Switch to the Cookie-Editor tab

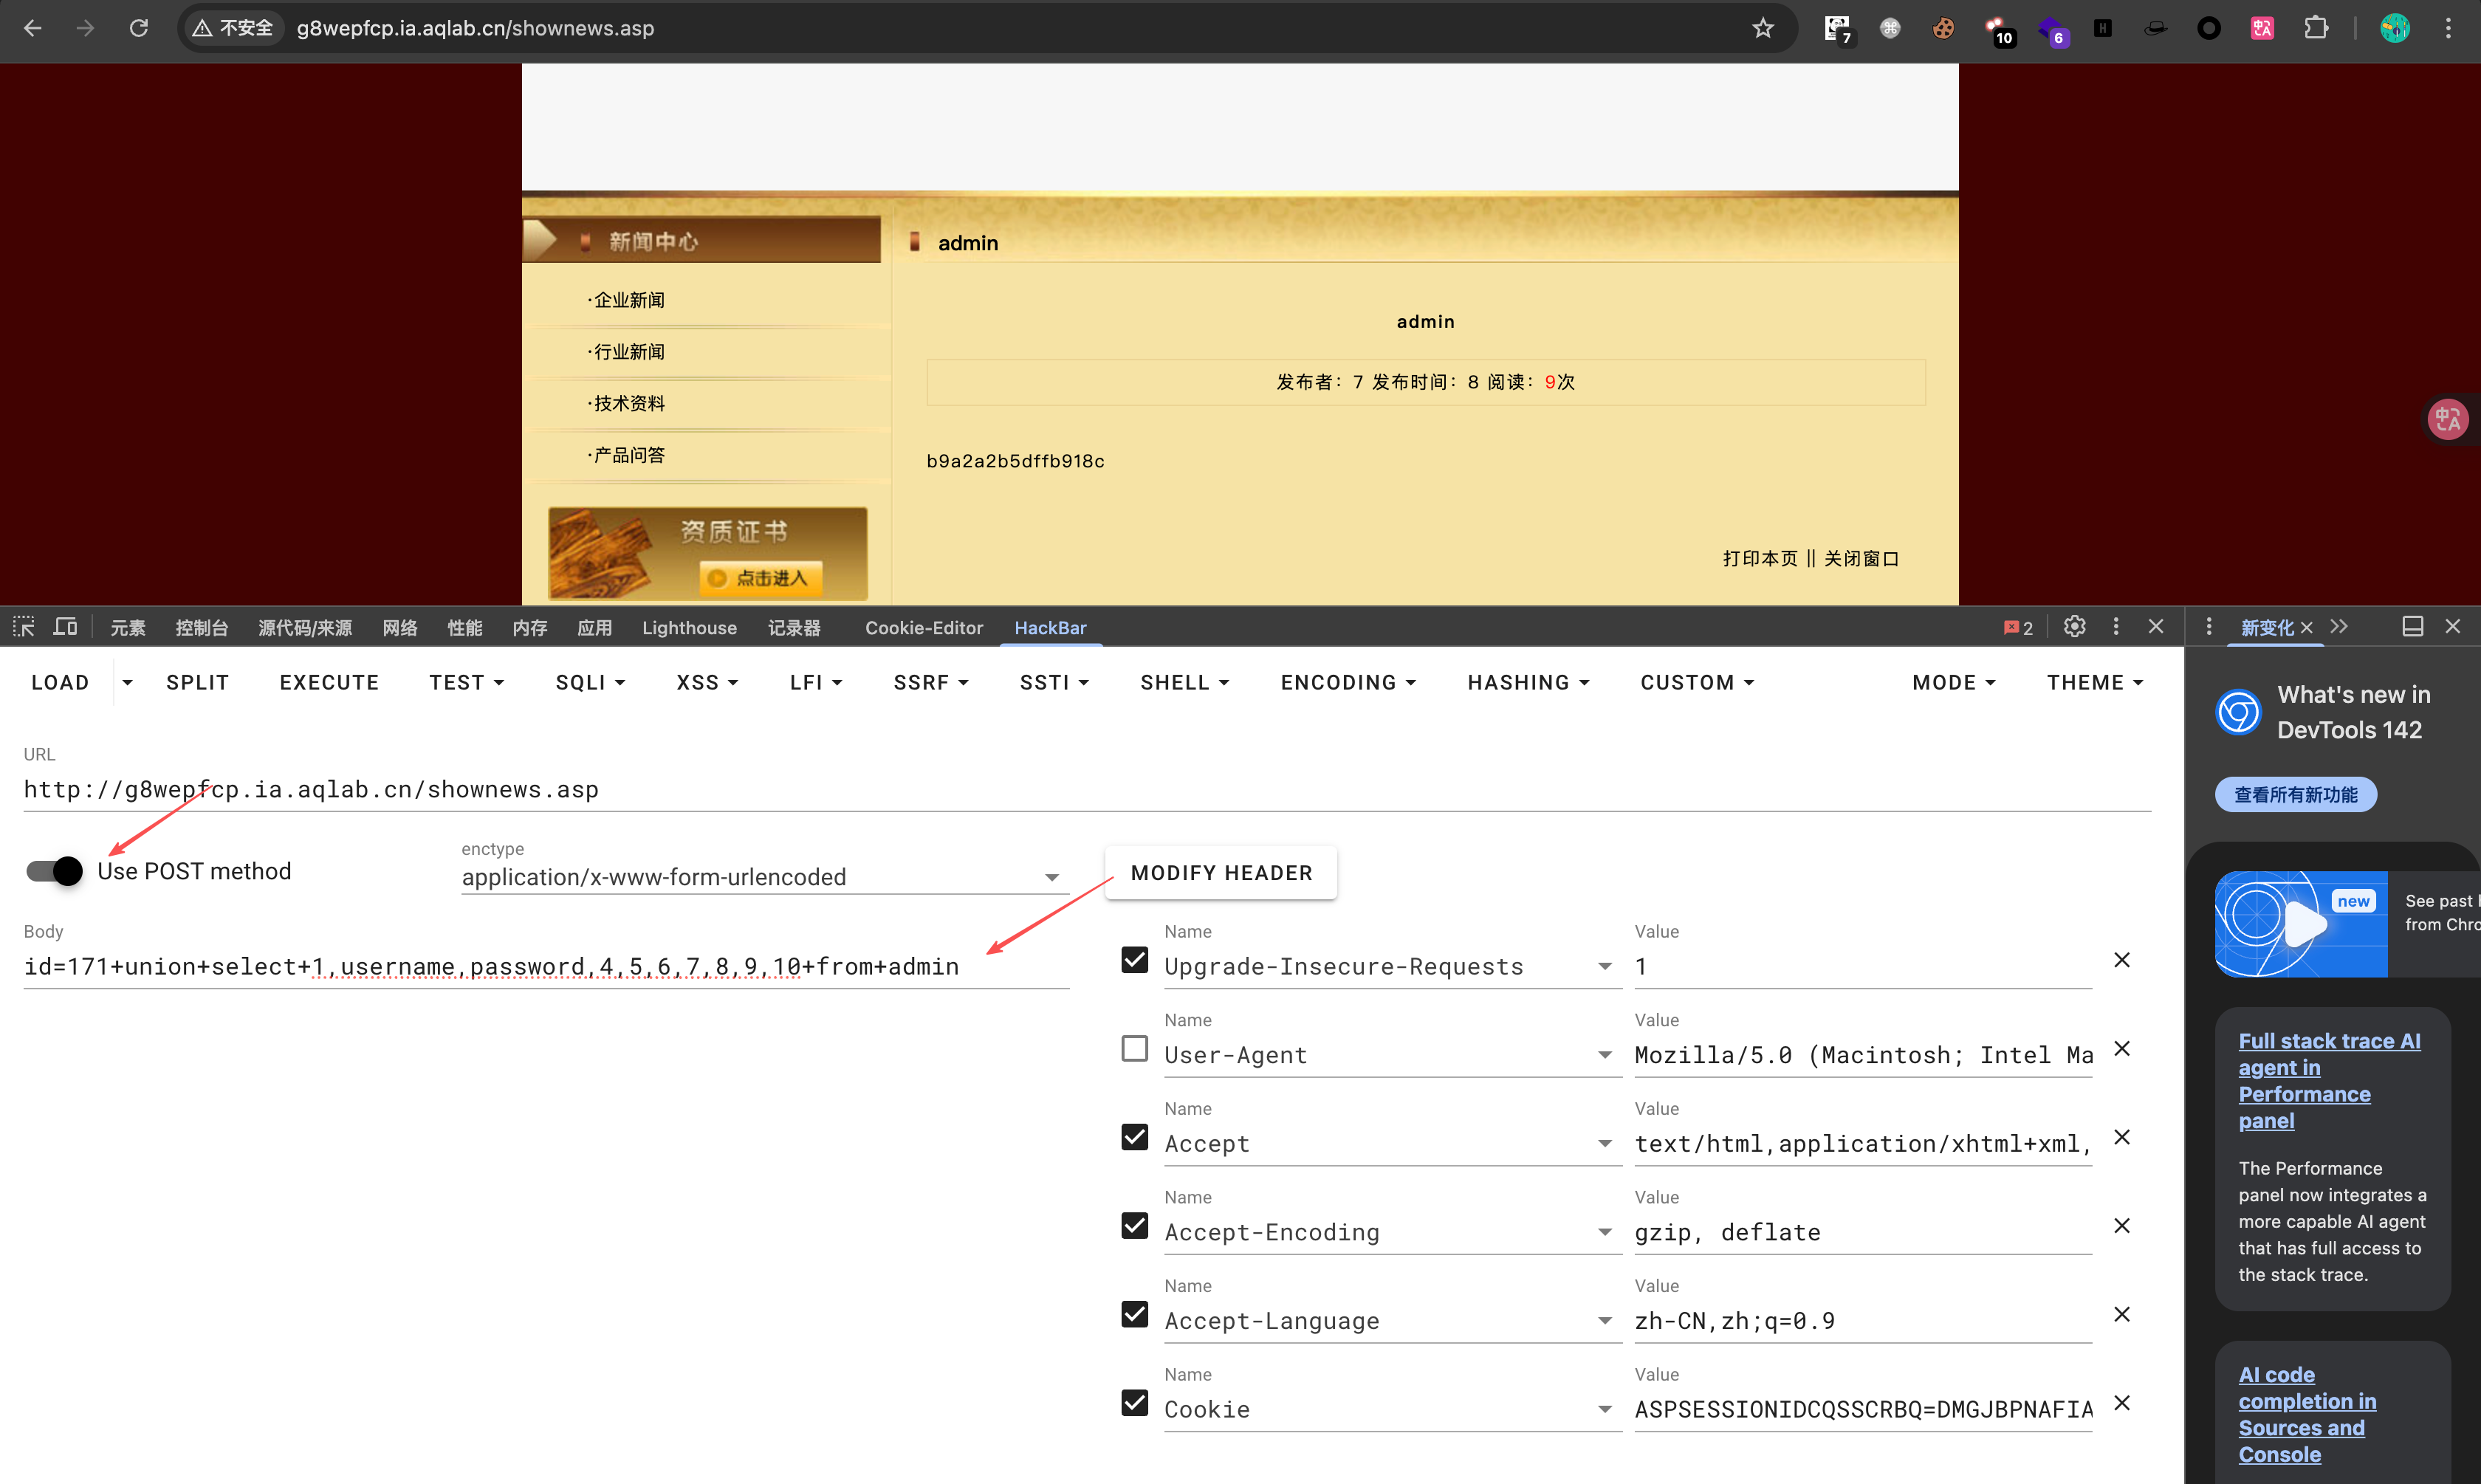pos(923,628)
